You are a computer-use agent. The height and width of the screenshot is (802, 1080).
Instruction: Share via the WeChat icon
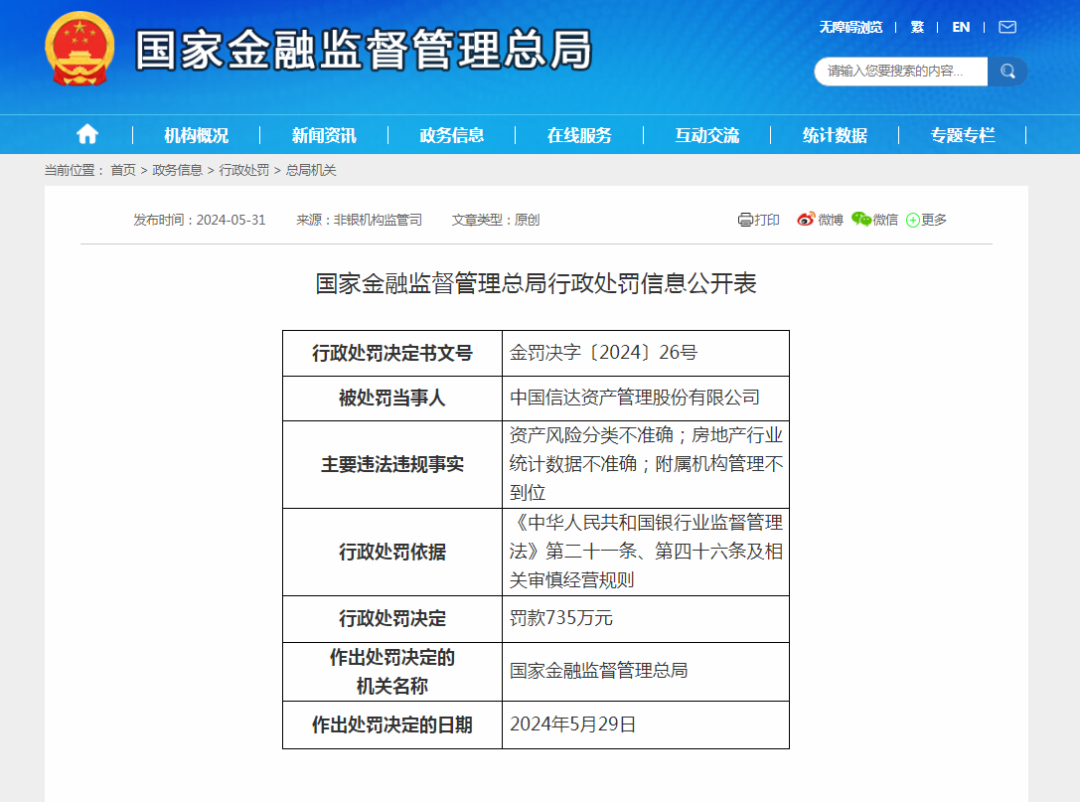[861, 219]
